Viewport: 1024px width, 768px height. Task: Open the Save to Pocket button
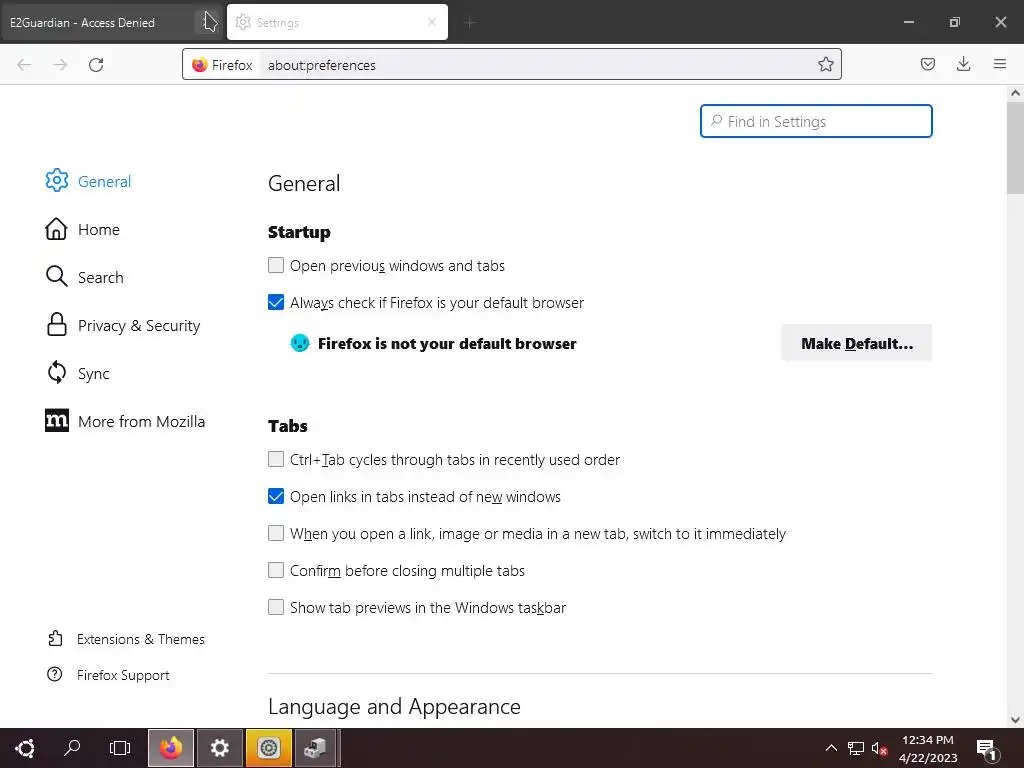927,64
